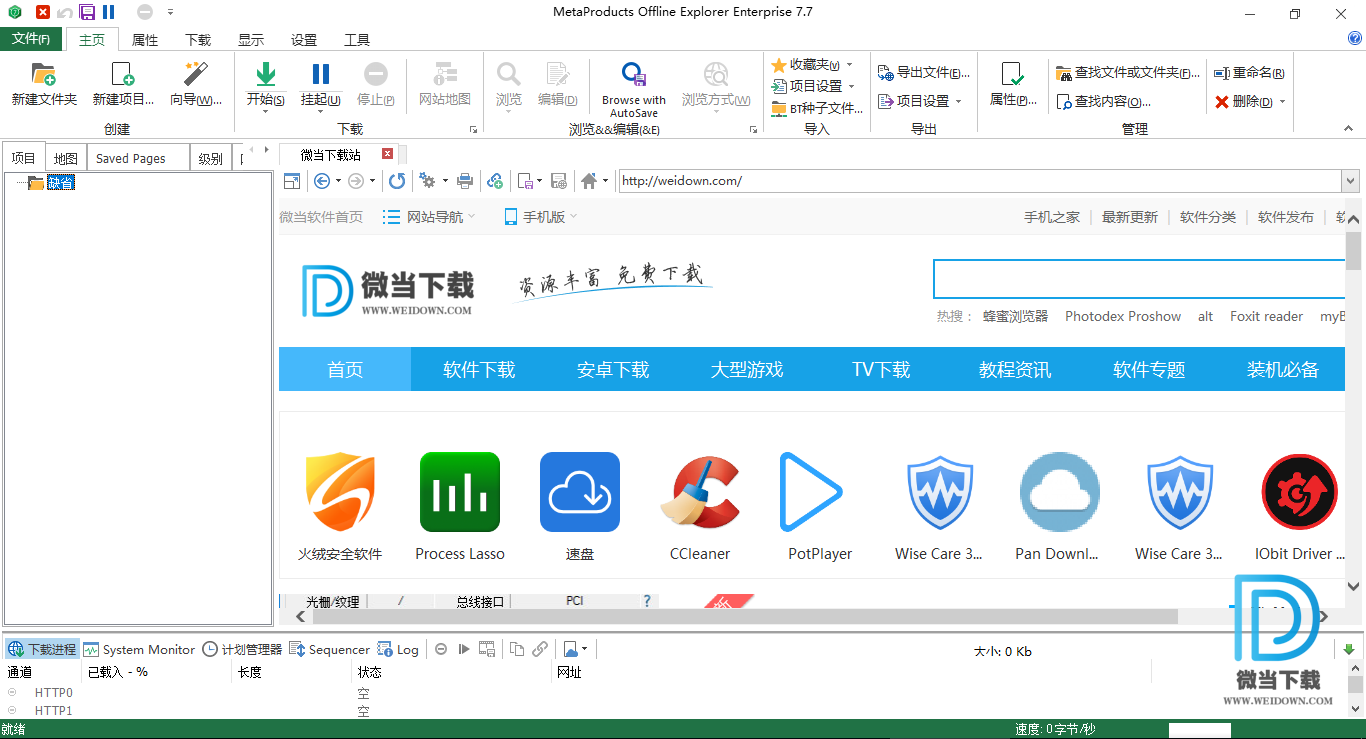
Task: Click 教程资讯 in the website nav bar
Action: 1015,370
